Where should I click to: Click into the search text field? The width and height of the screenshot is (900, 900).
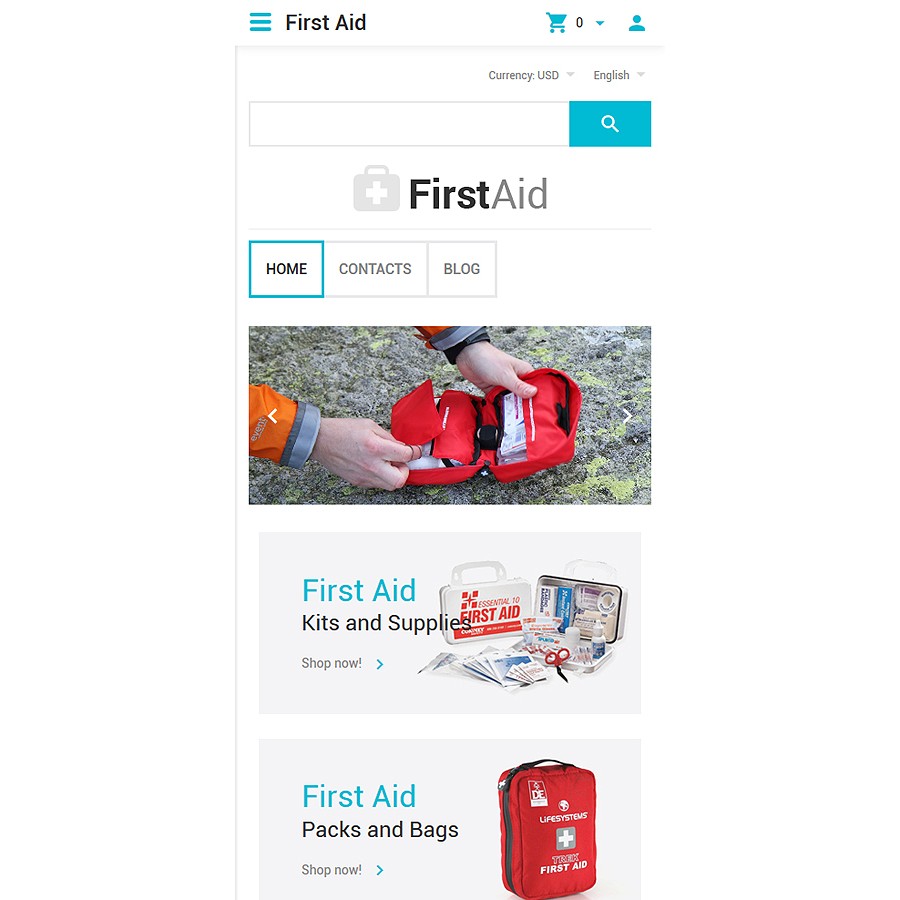coord(409,124)
